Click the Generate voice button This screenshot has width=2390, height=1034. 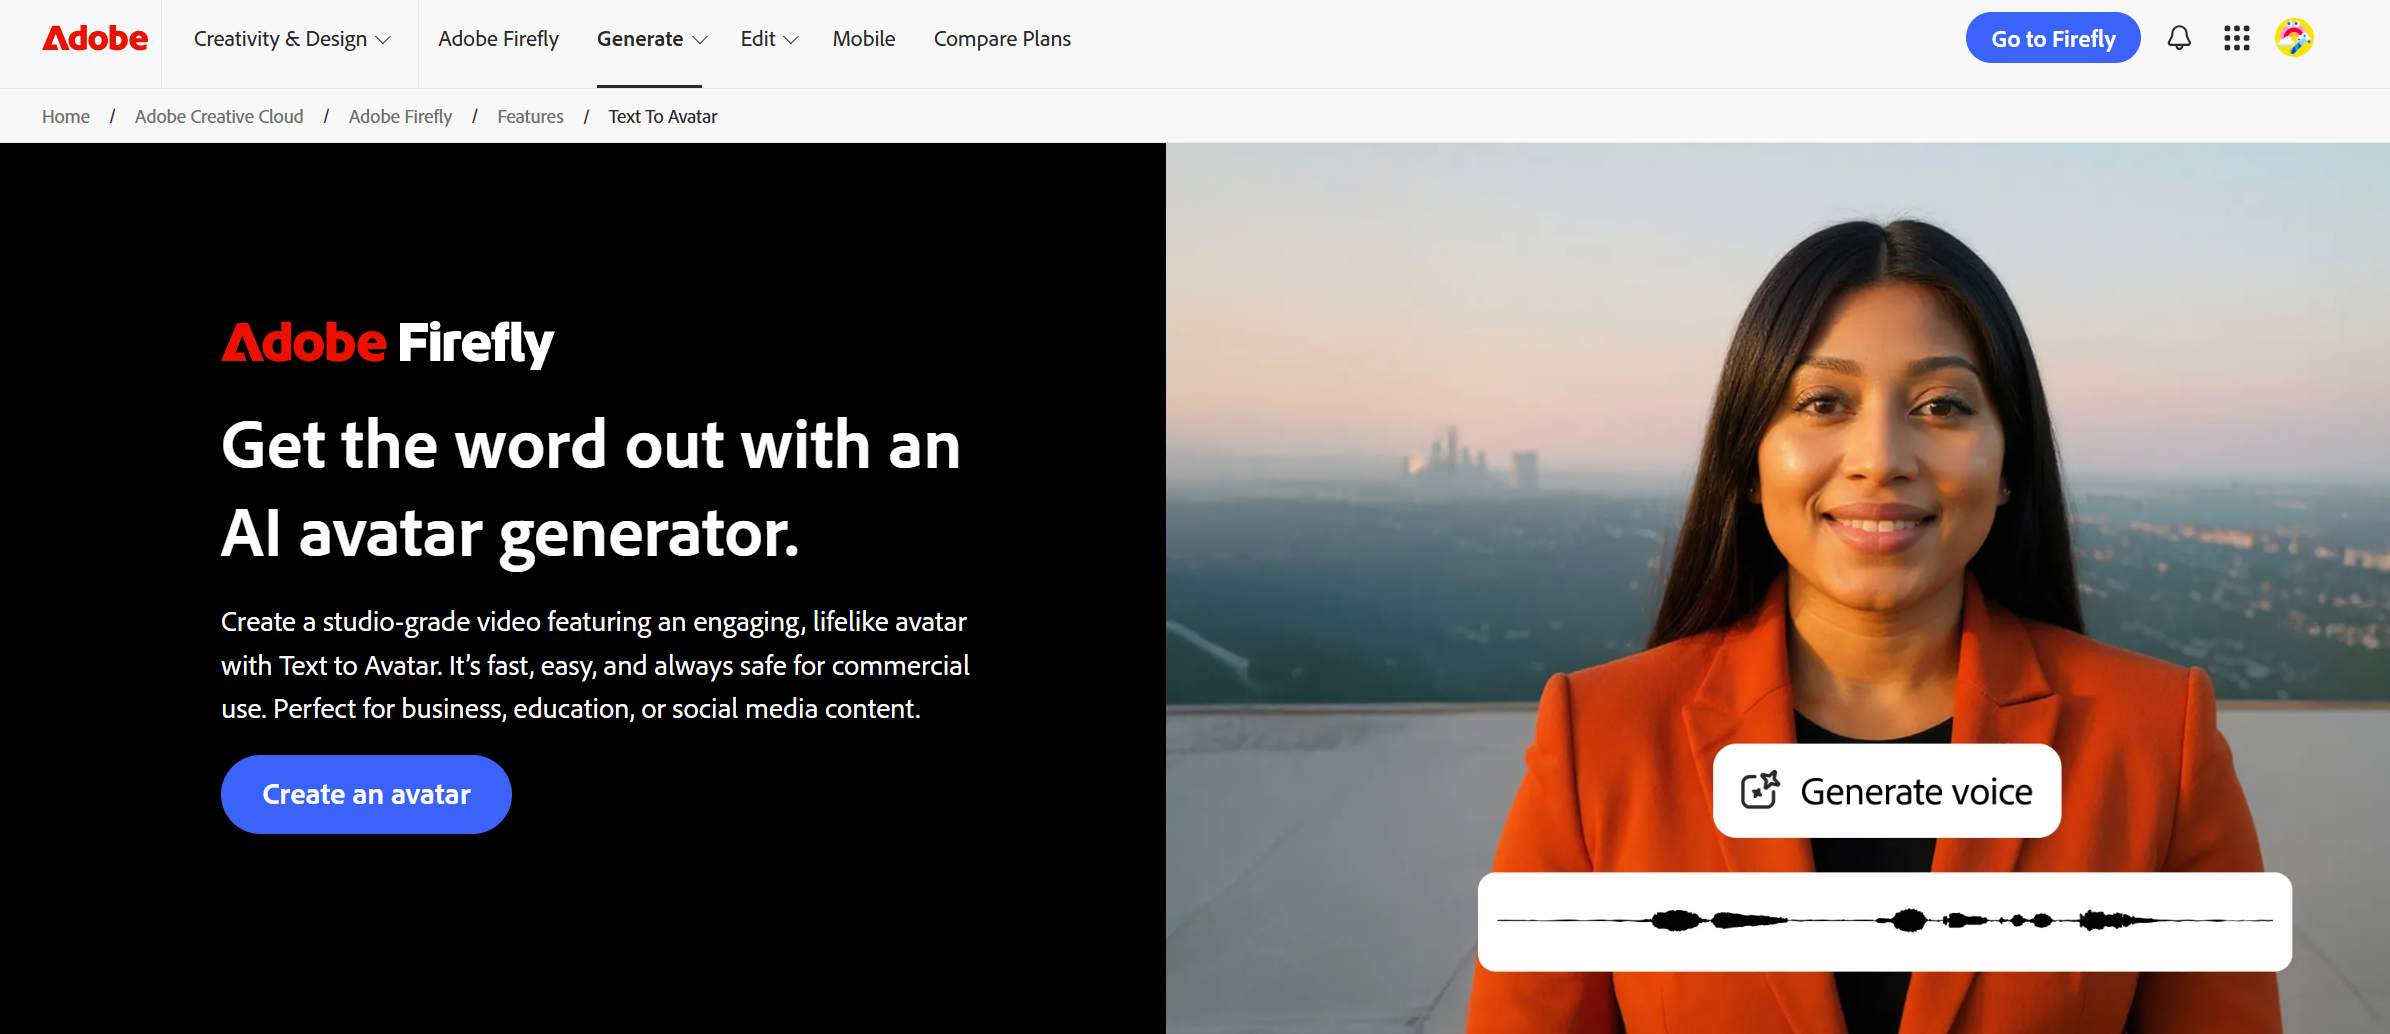click(1886, 791)
